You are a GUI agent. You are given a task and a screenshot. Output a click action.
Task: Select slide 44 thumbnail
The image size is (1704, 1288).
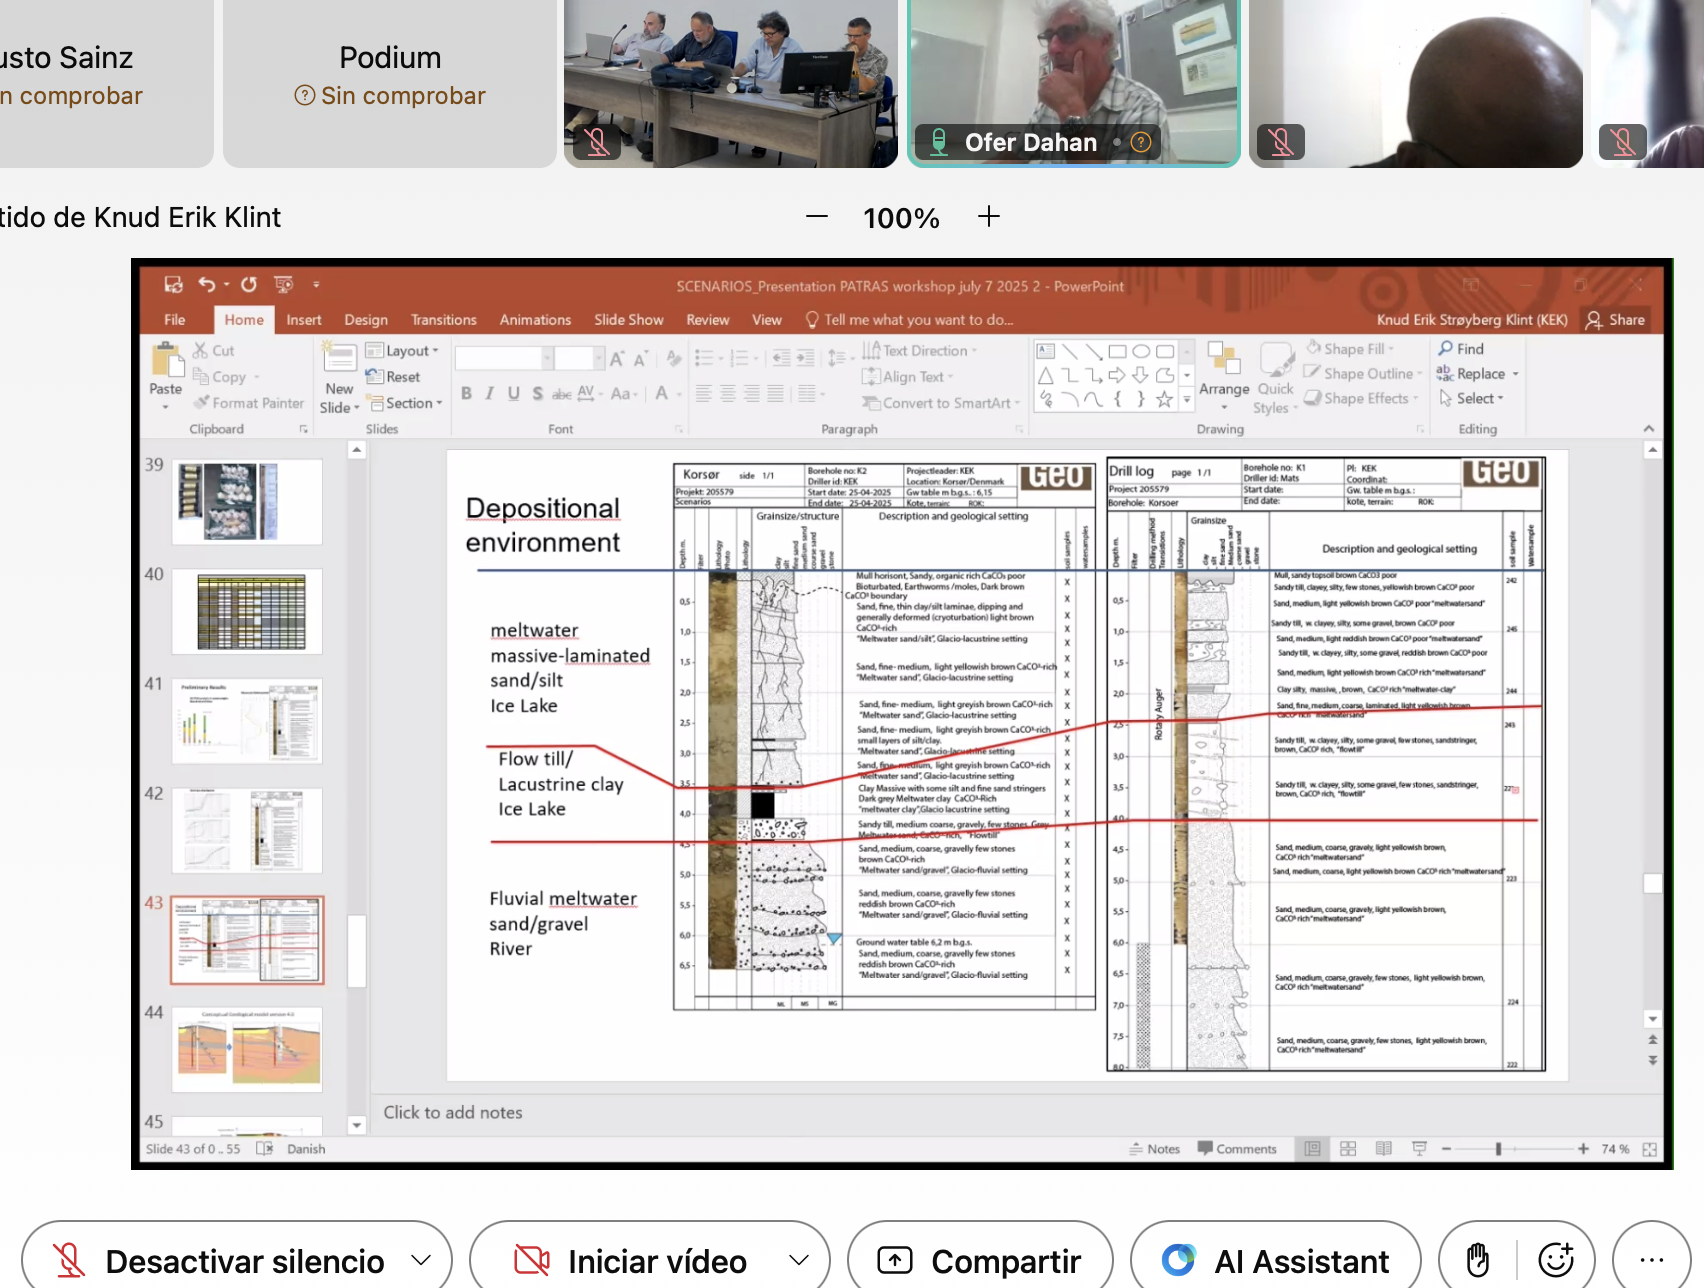pyautogui.click(x=247, y=1049)
